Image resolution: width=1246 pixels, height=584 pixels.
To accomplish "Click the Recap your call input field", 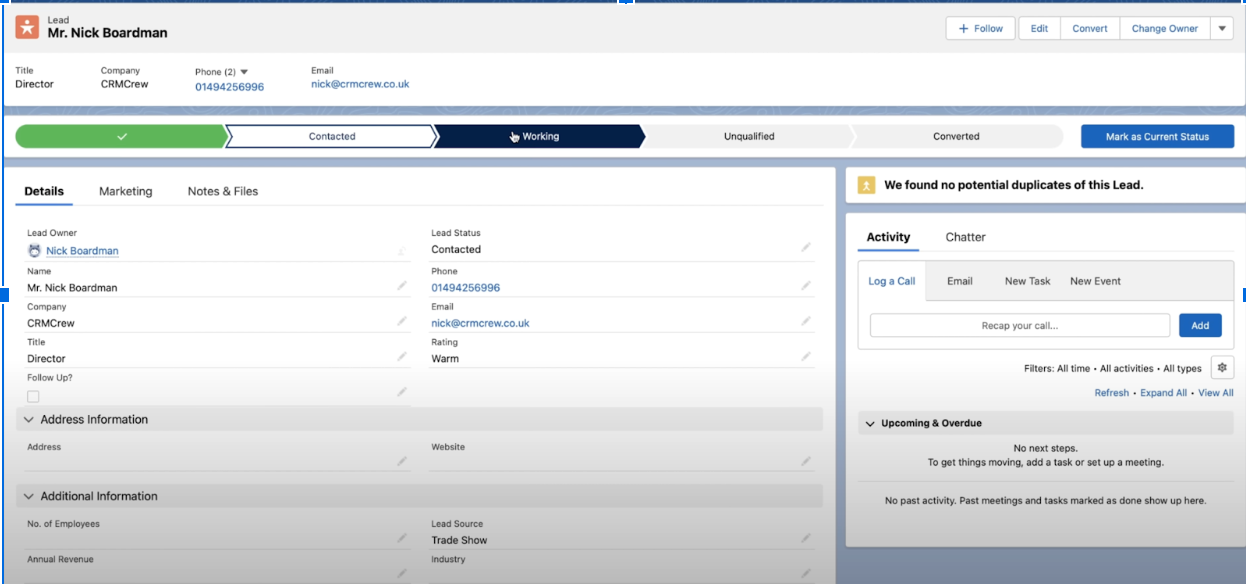I will (x=1019, y=325).
